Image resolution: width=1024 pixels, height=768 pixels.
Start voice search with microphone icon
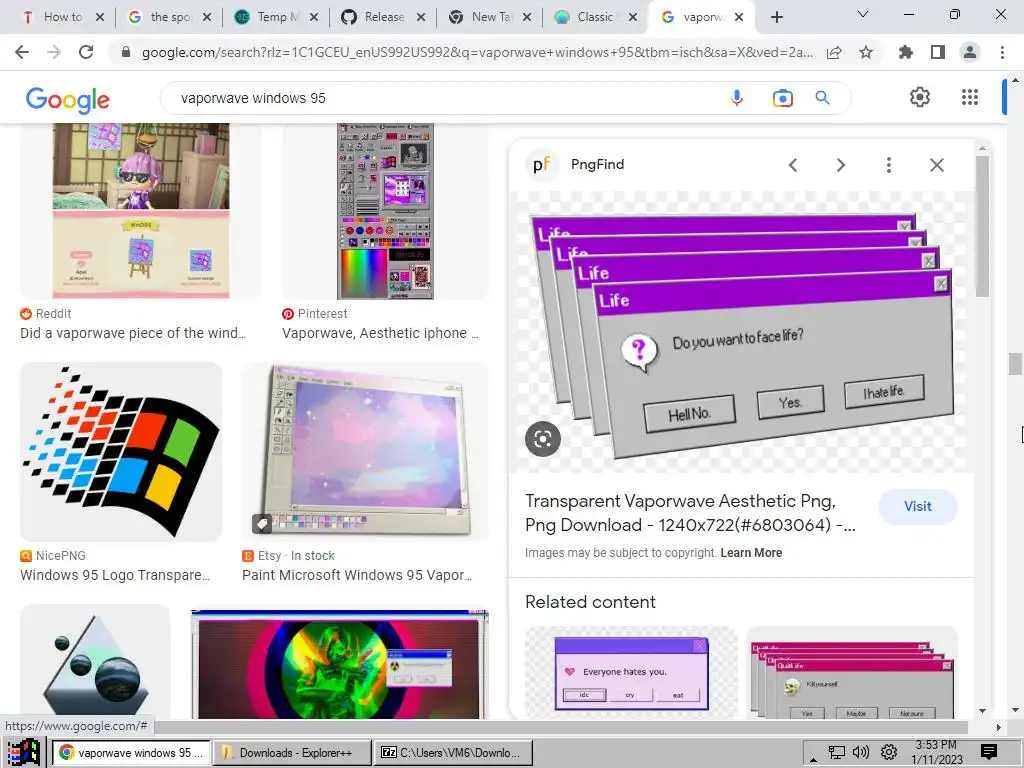[x=737, y=98]
